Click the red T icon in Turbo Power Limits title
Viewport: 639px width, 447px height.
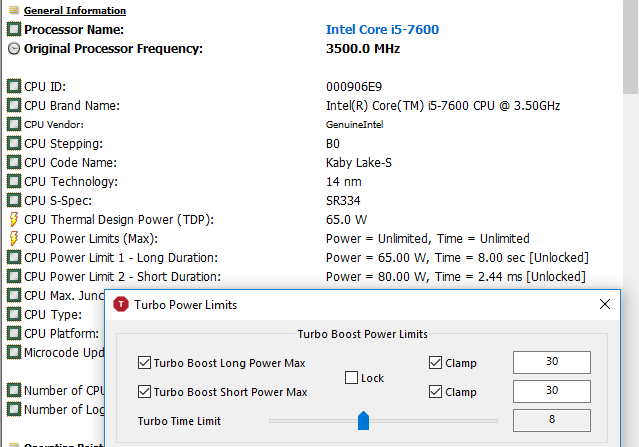coord(121,304)
